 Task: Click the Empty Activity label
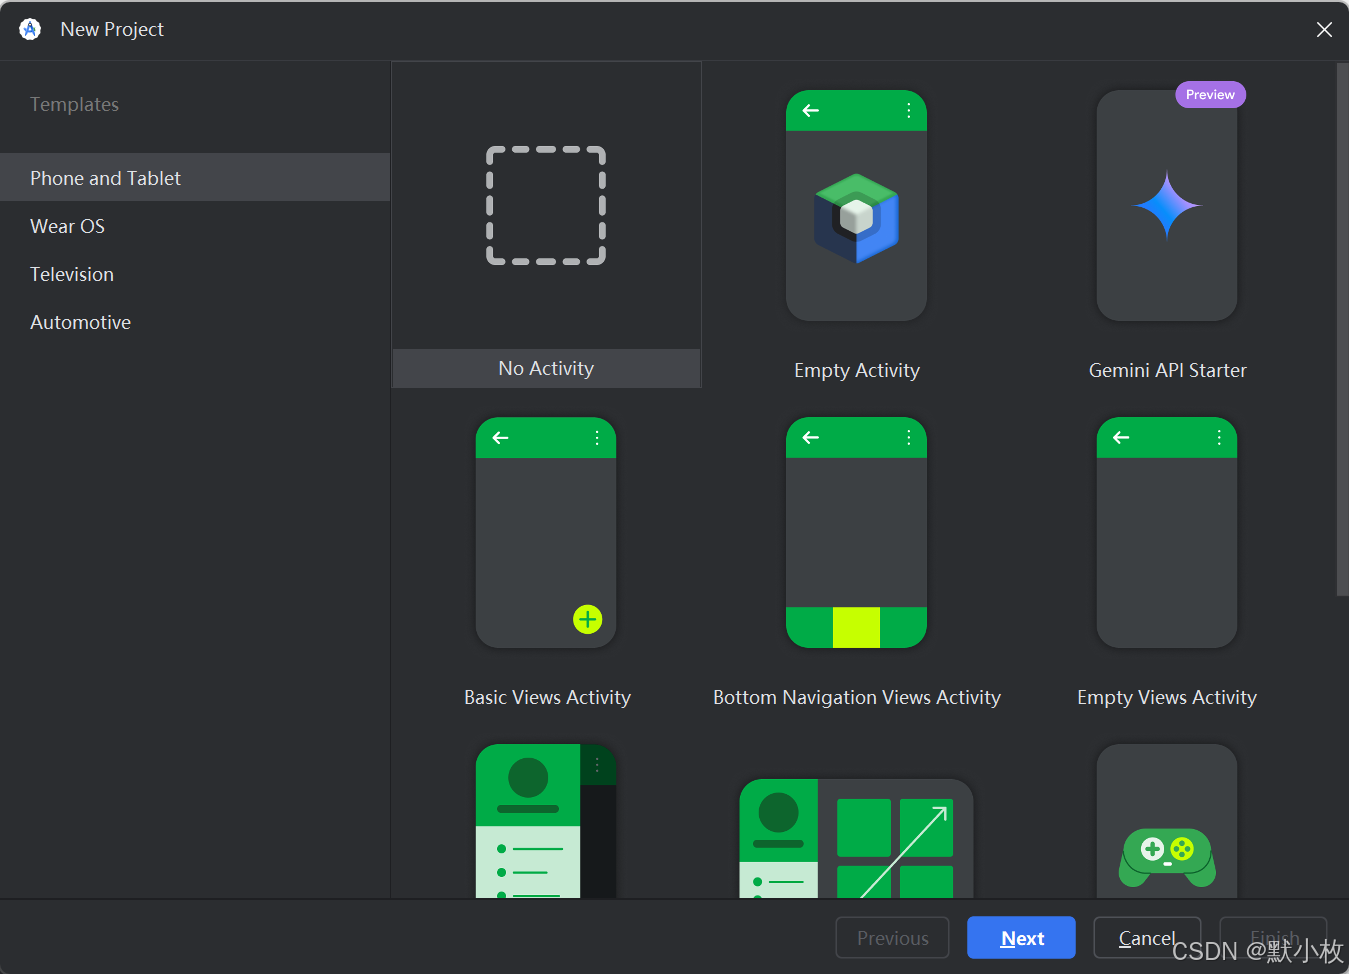coord(857,370)
